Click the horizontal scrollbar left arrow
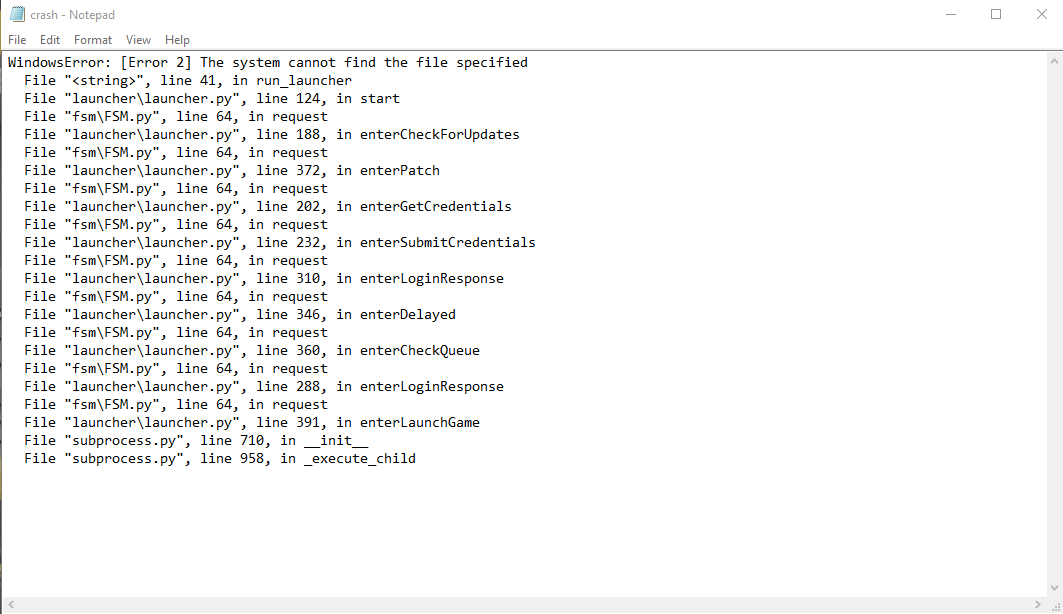The width and height of the screenshot is (1063, 614). tap(10, 605)
